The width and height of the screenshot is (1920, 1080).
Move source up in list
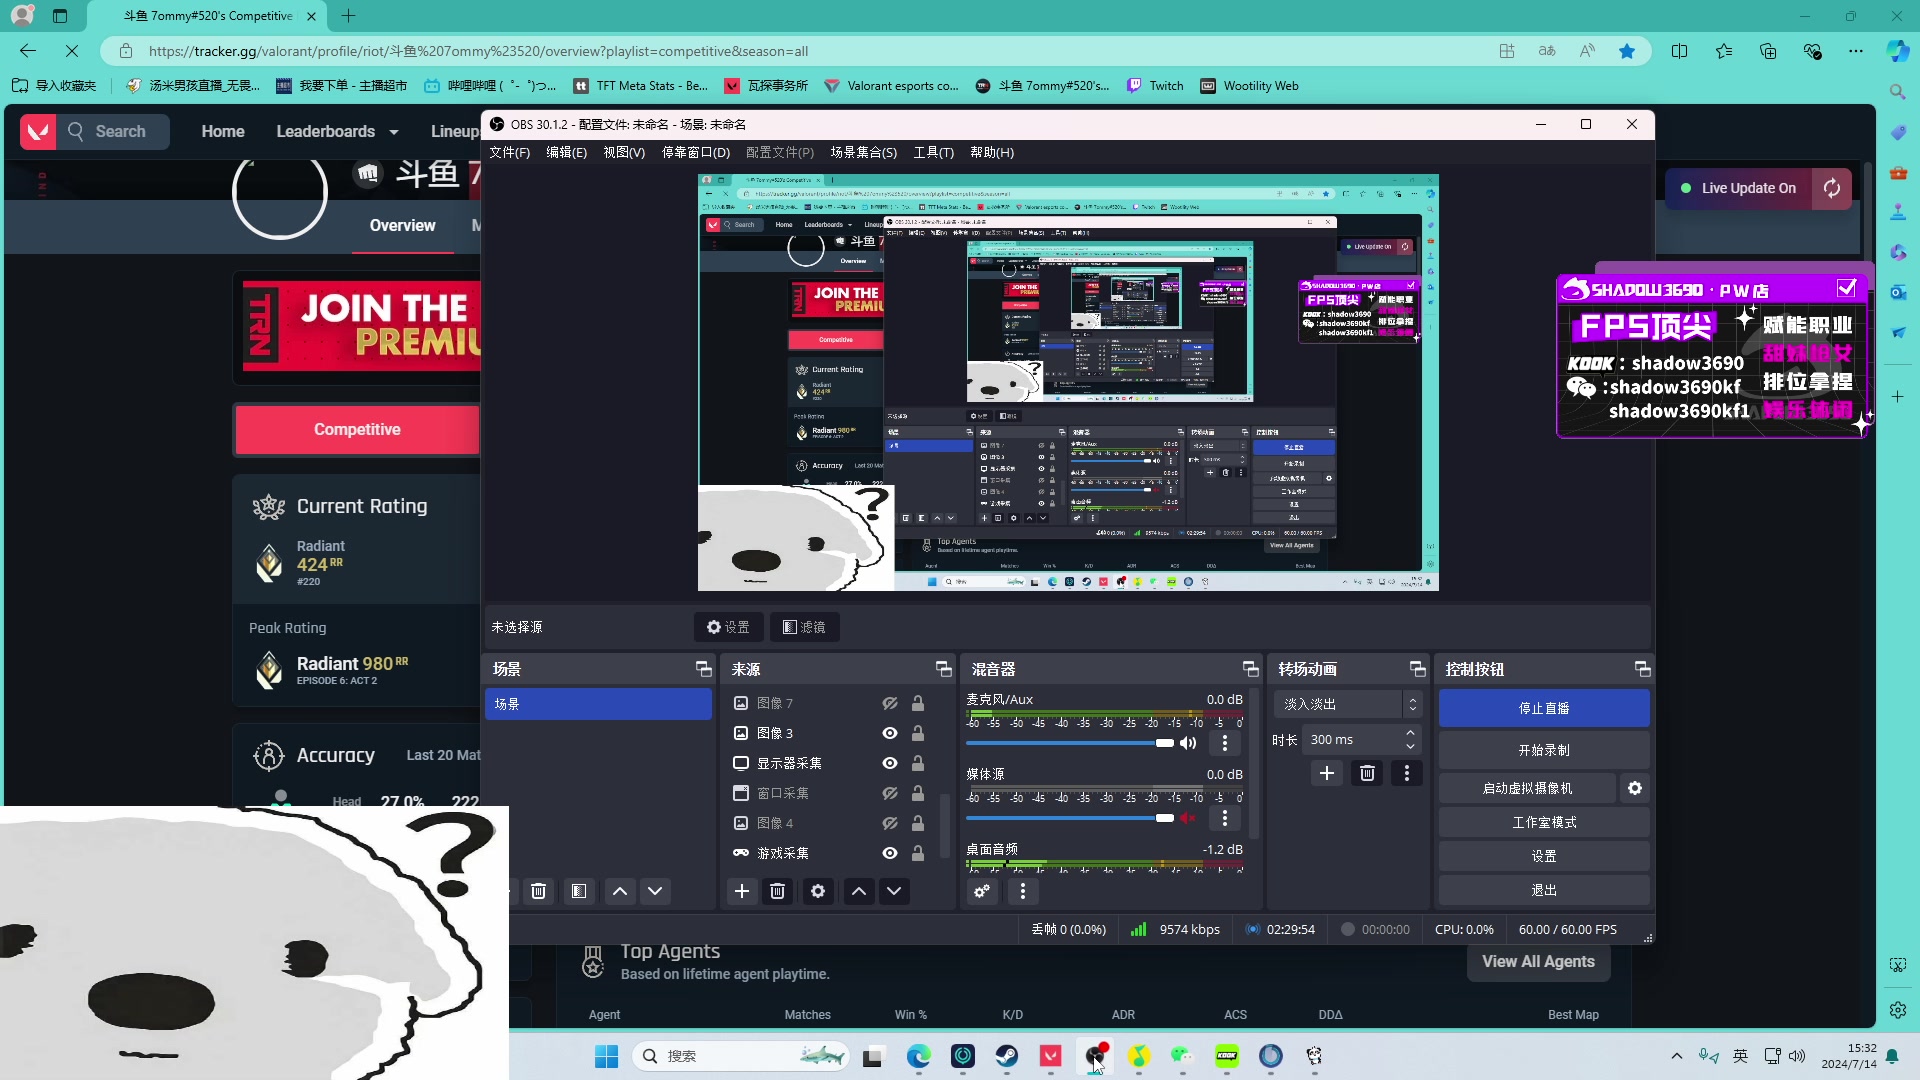pyautogui.click(x=858, y=891)
